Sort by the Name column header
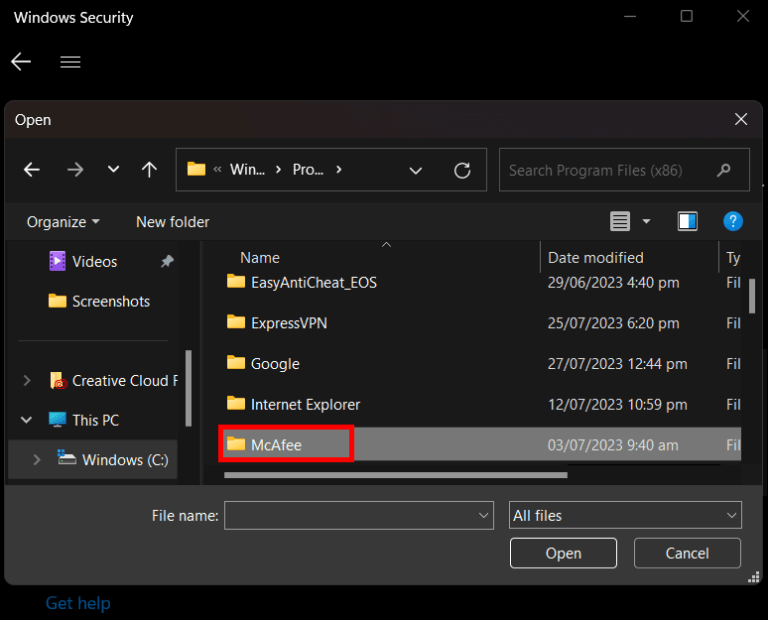Image resolution: width=768 pixels, height=620 pixels. click(x=260, y=258)
